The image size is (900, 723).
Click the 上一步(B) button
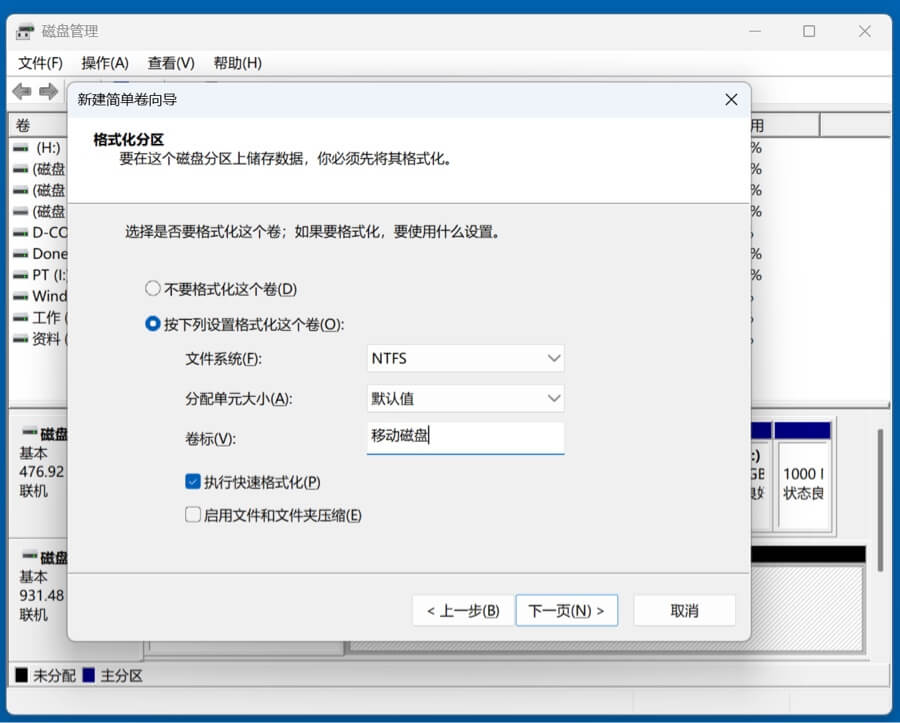pos(461,610)
